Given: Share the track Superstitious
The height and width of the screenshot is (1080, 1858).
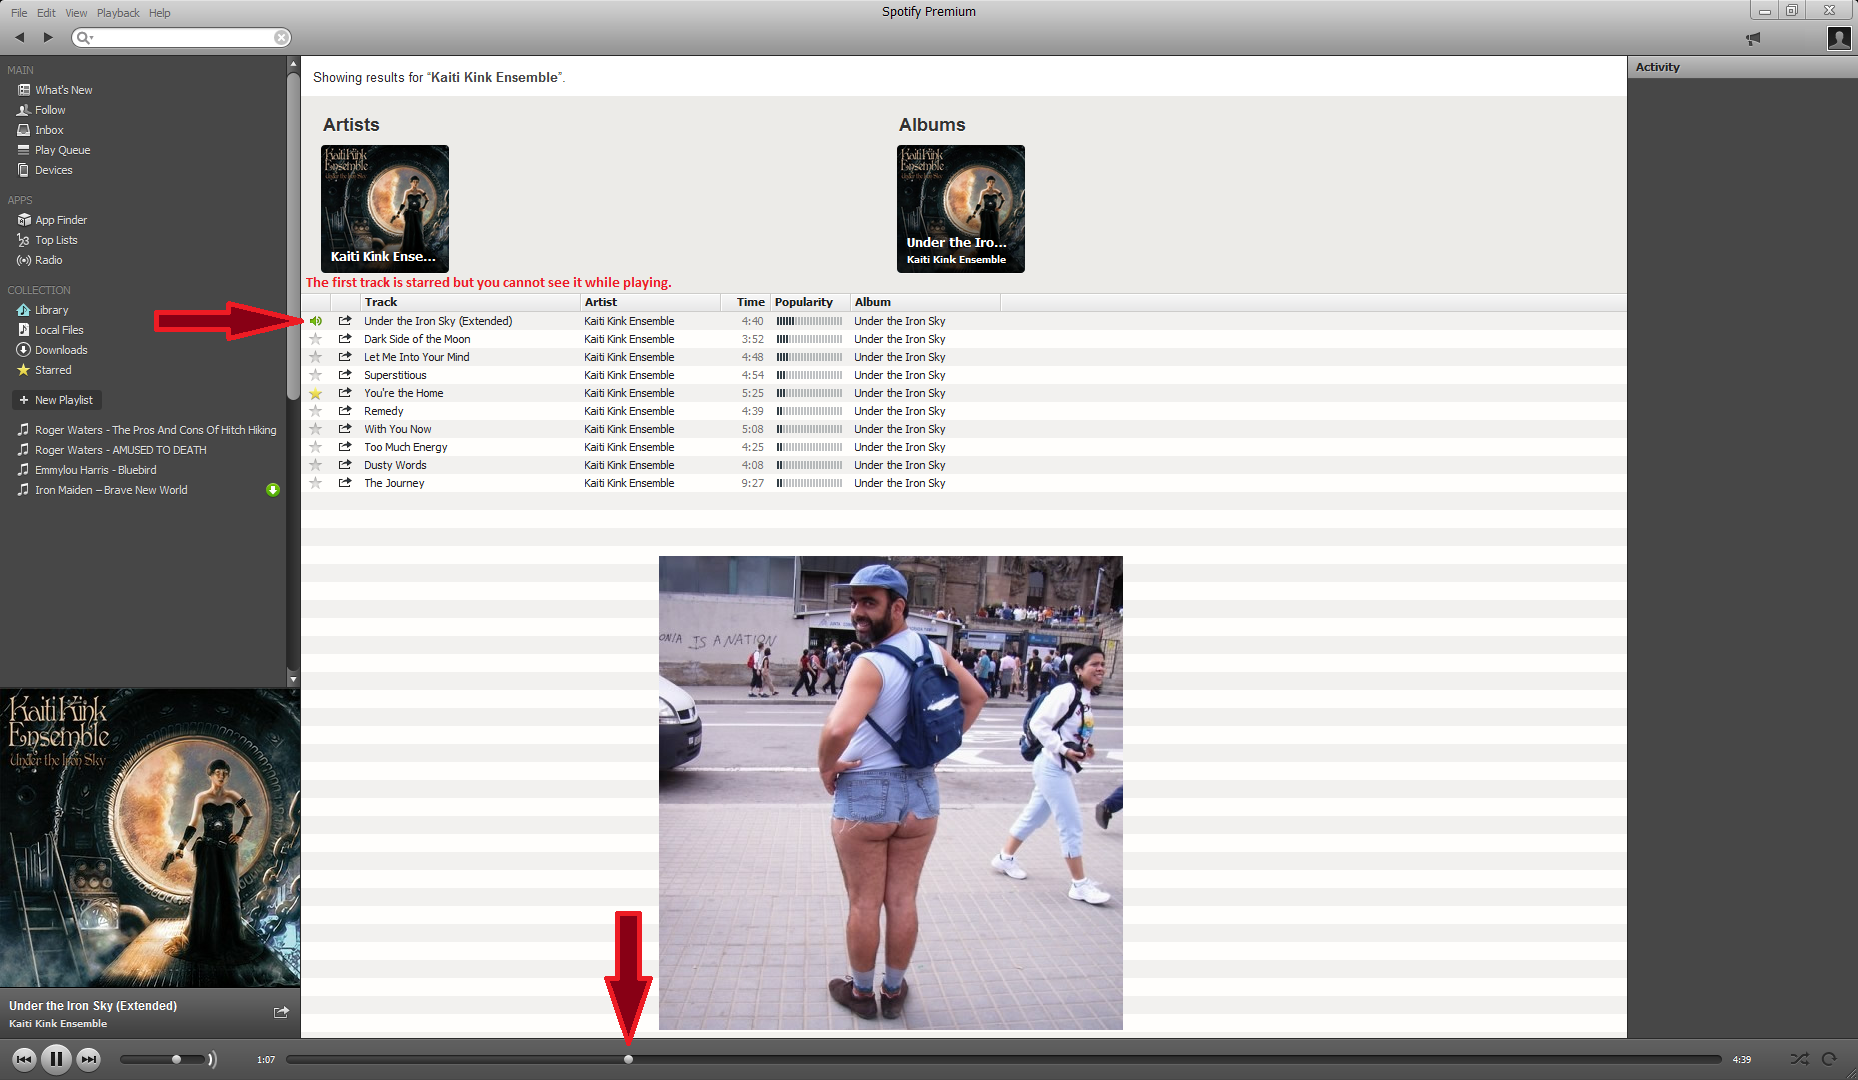Looking at the screenshot, I should [x=345, y=375].
